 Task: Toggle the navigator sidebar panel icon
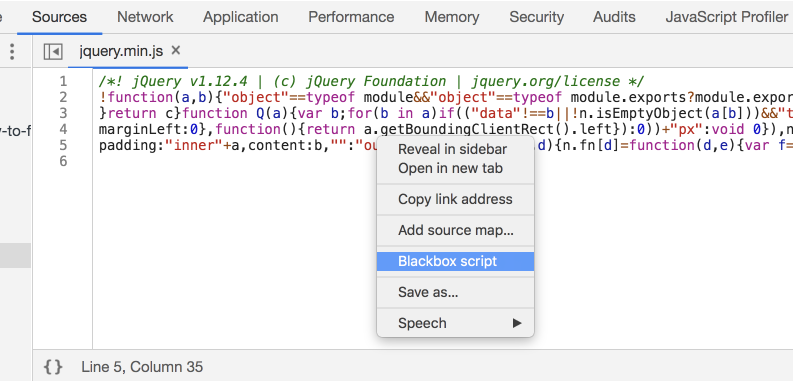[x=53, y=51]
